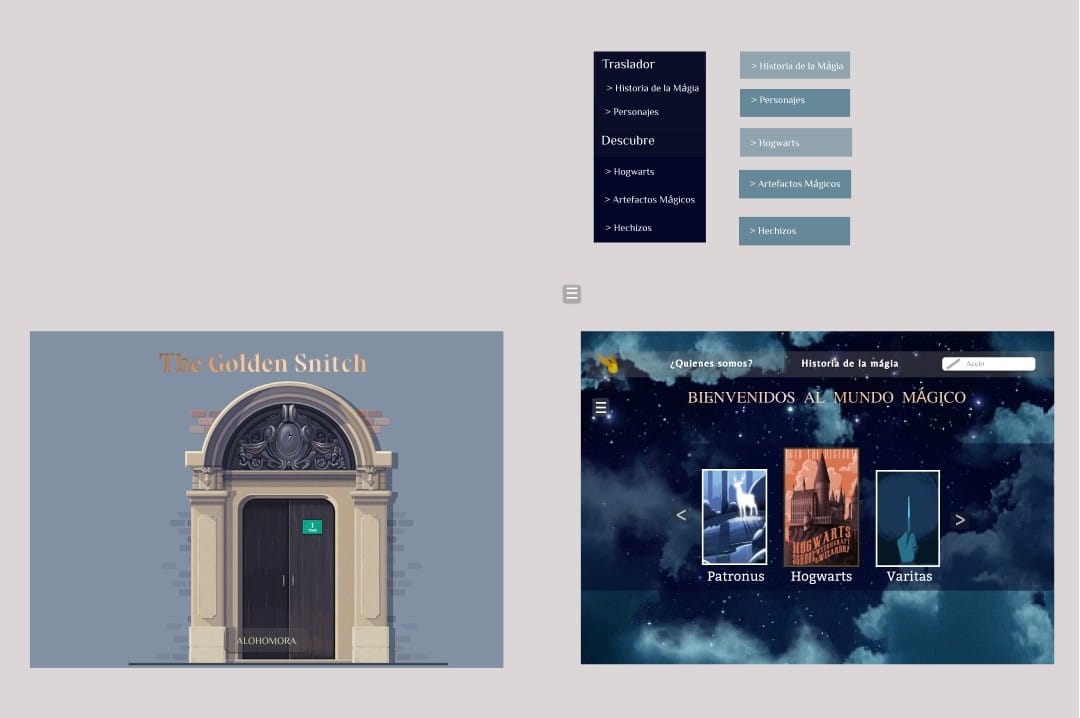This screenshot has width=1080, height=718.
Task: Click the Hogwarts caption under the castle poster
Action: click(x=821, y=577)
